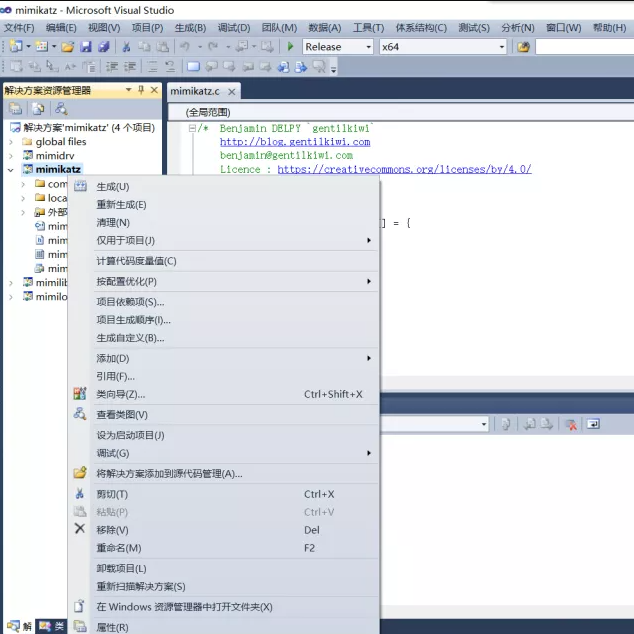Expand the global files tree node
The height and width of the screenshot is (634, 634).
[11, 142]
